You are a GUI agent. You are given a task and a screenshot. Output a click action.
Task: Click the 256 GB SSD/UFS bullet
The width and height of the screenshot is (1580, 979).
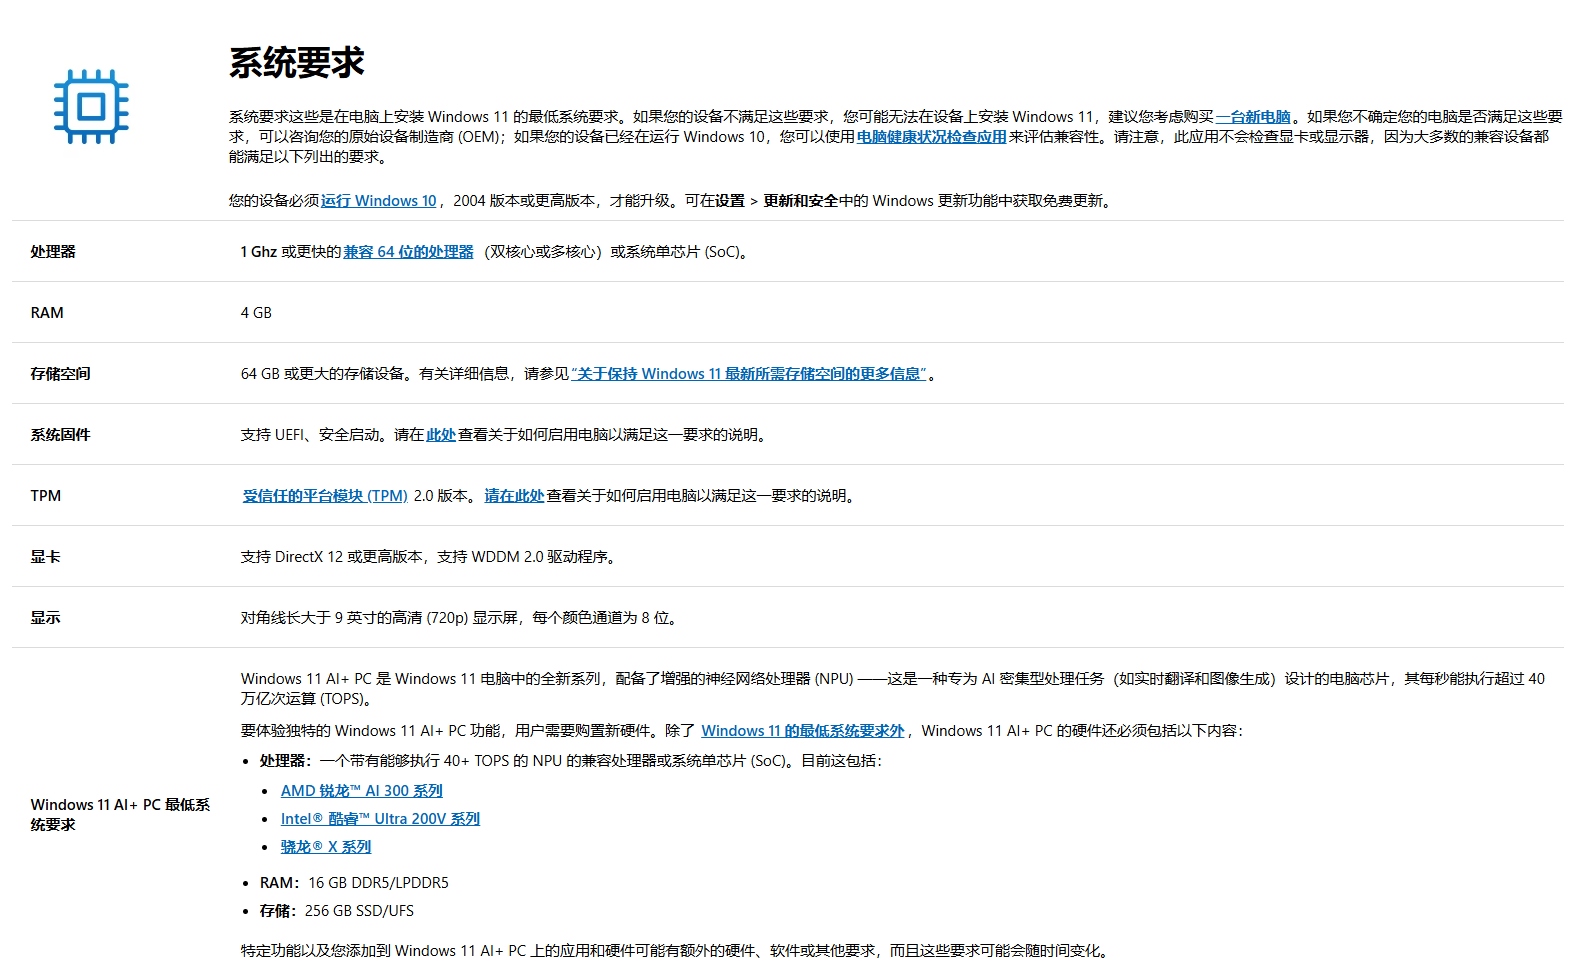point(337,911)
